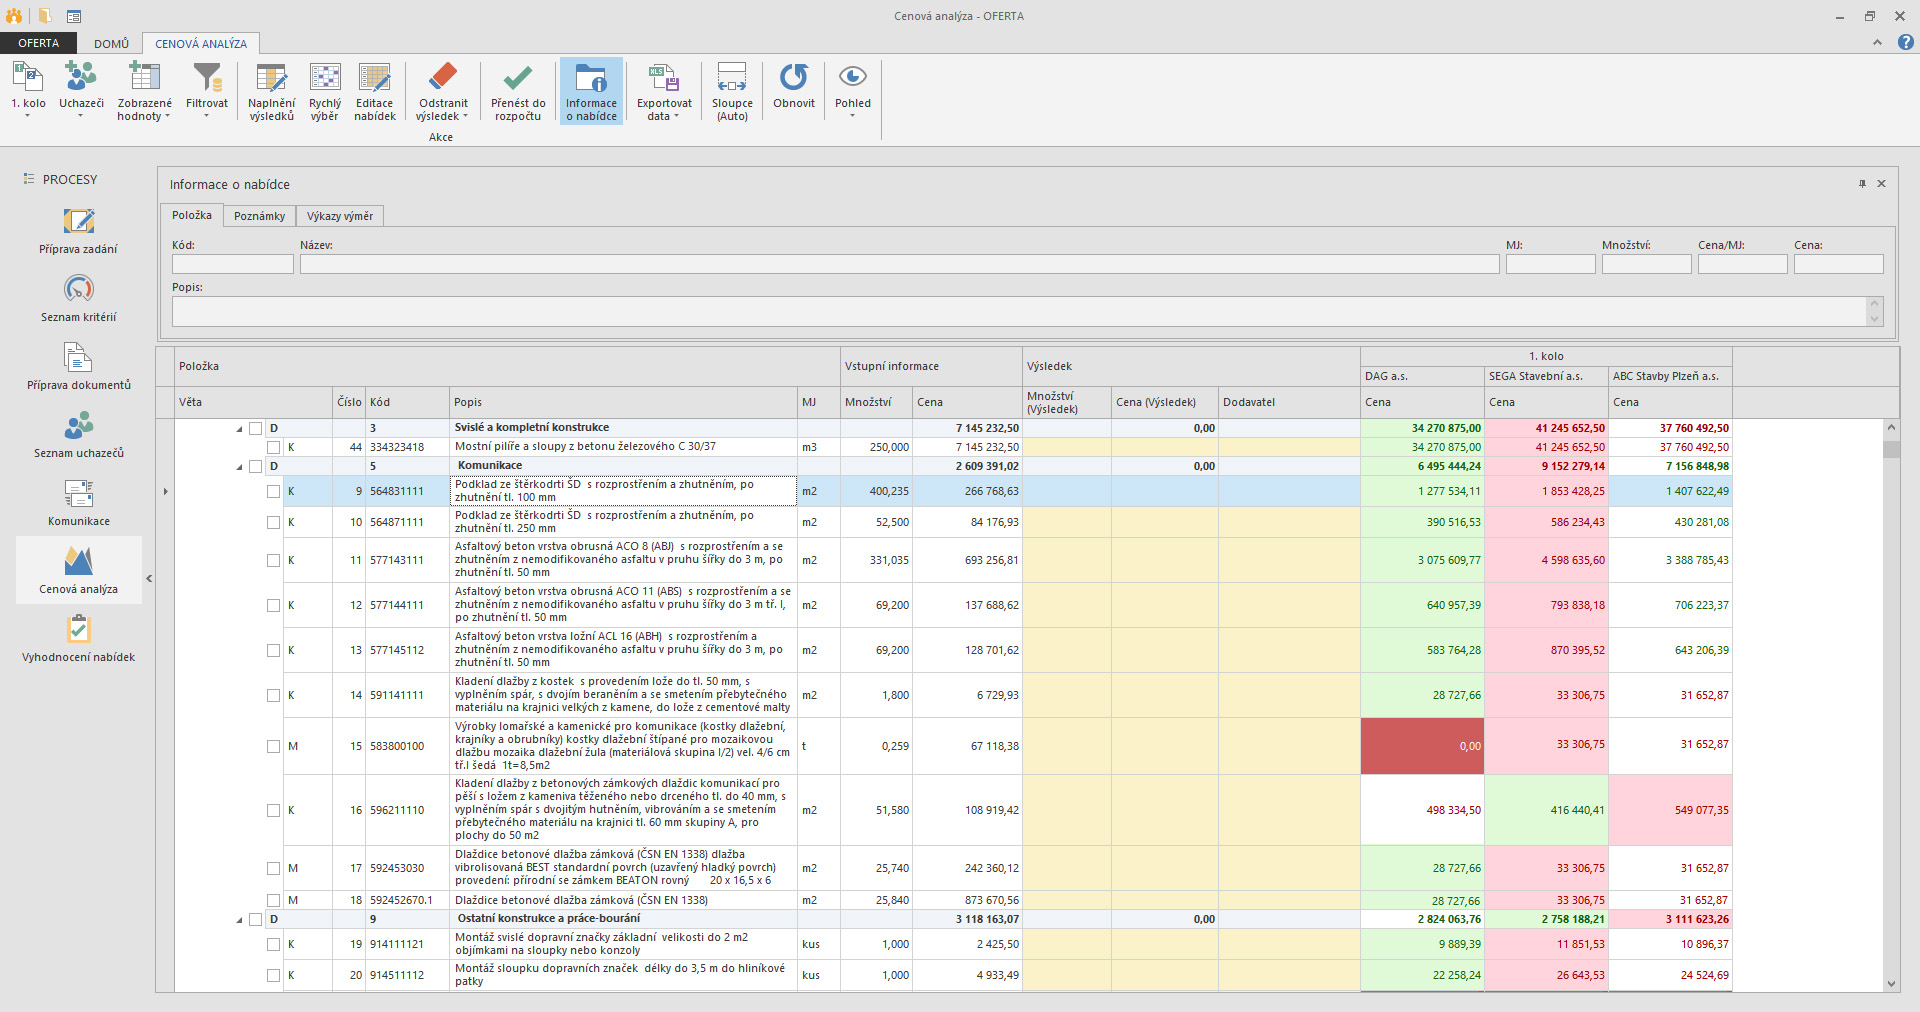
Task: Click the red 0,00 DAG a.s. cell
Action: pyautogui.click(x=1421, y=746)
